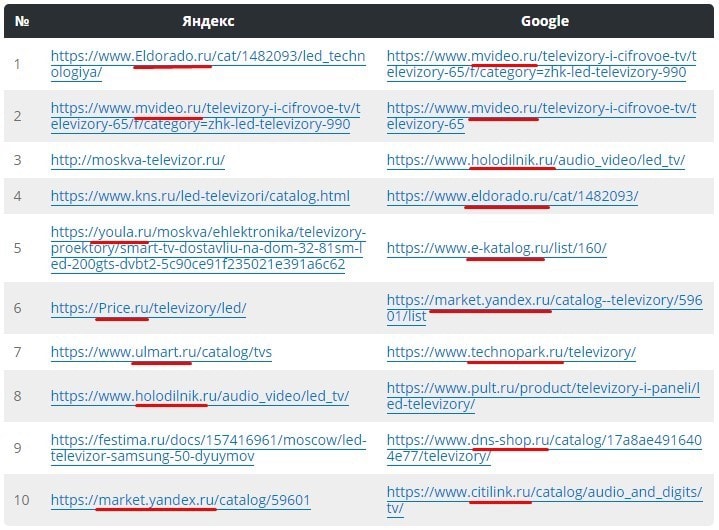
Task: Open the citilink.ru audio_and_digits/tv link
Action: click(544, 500)
